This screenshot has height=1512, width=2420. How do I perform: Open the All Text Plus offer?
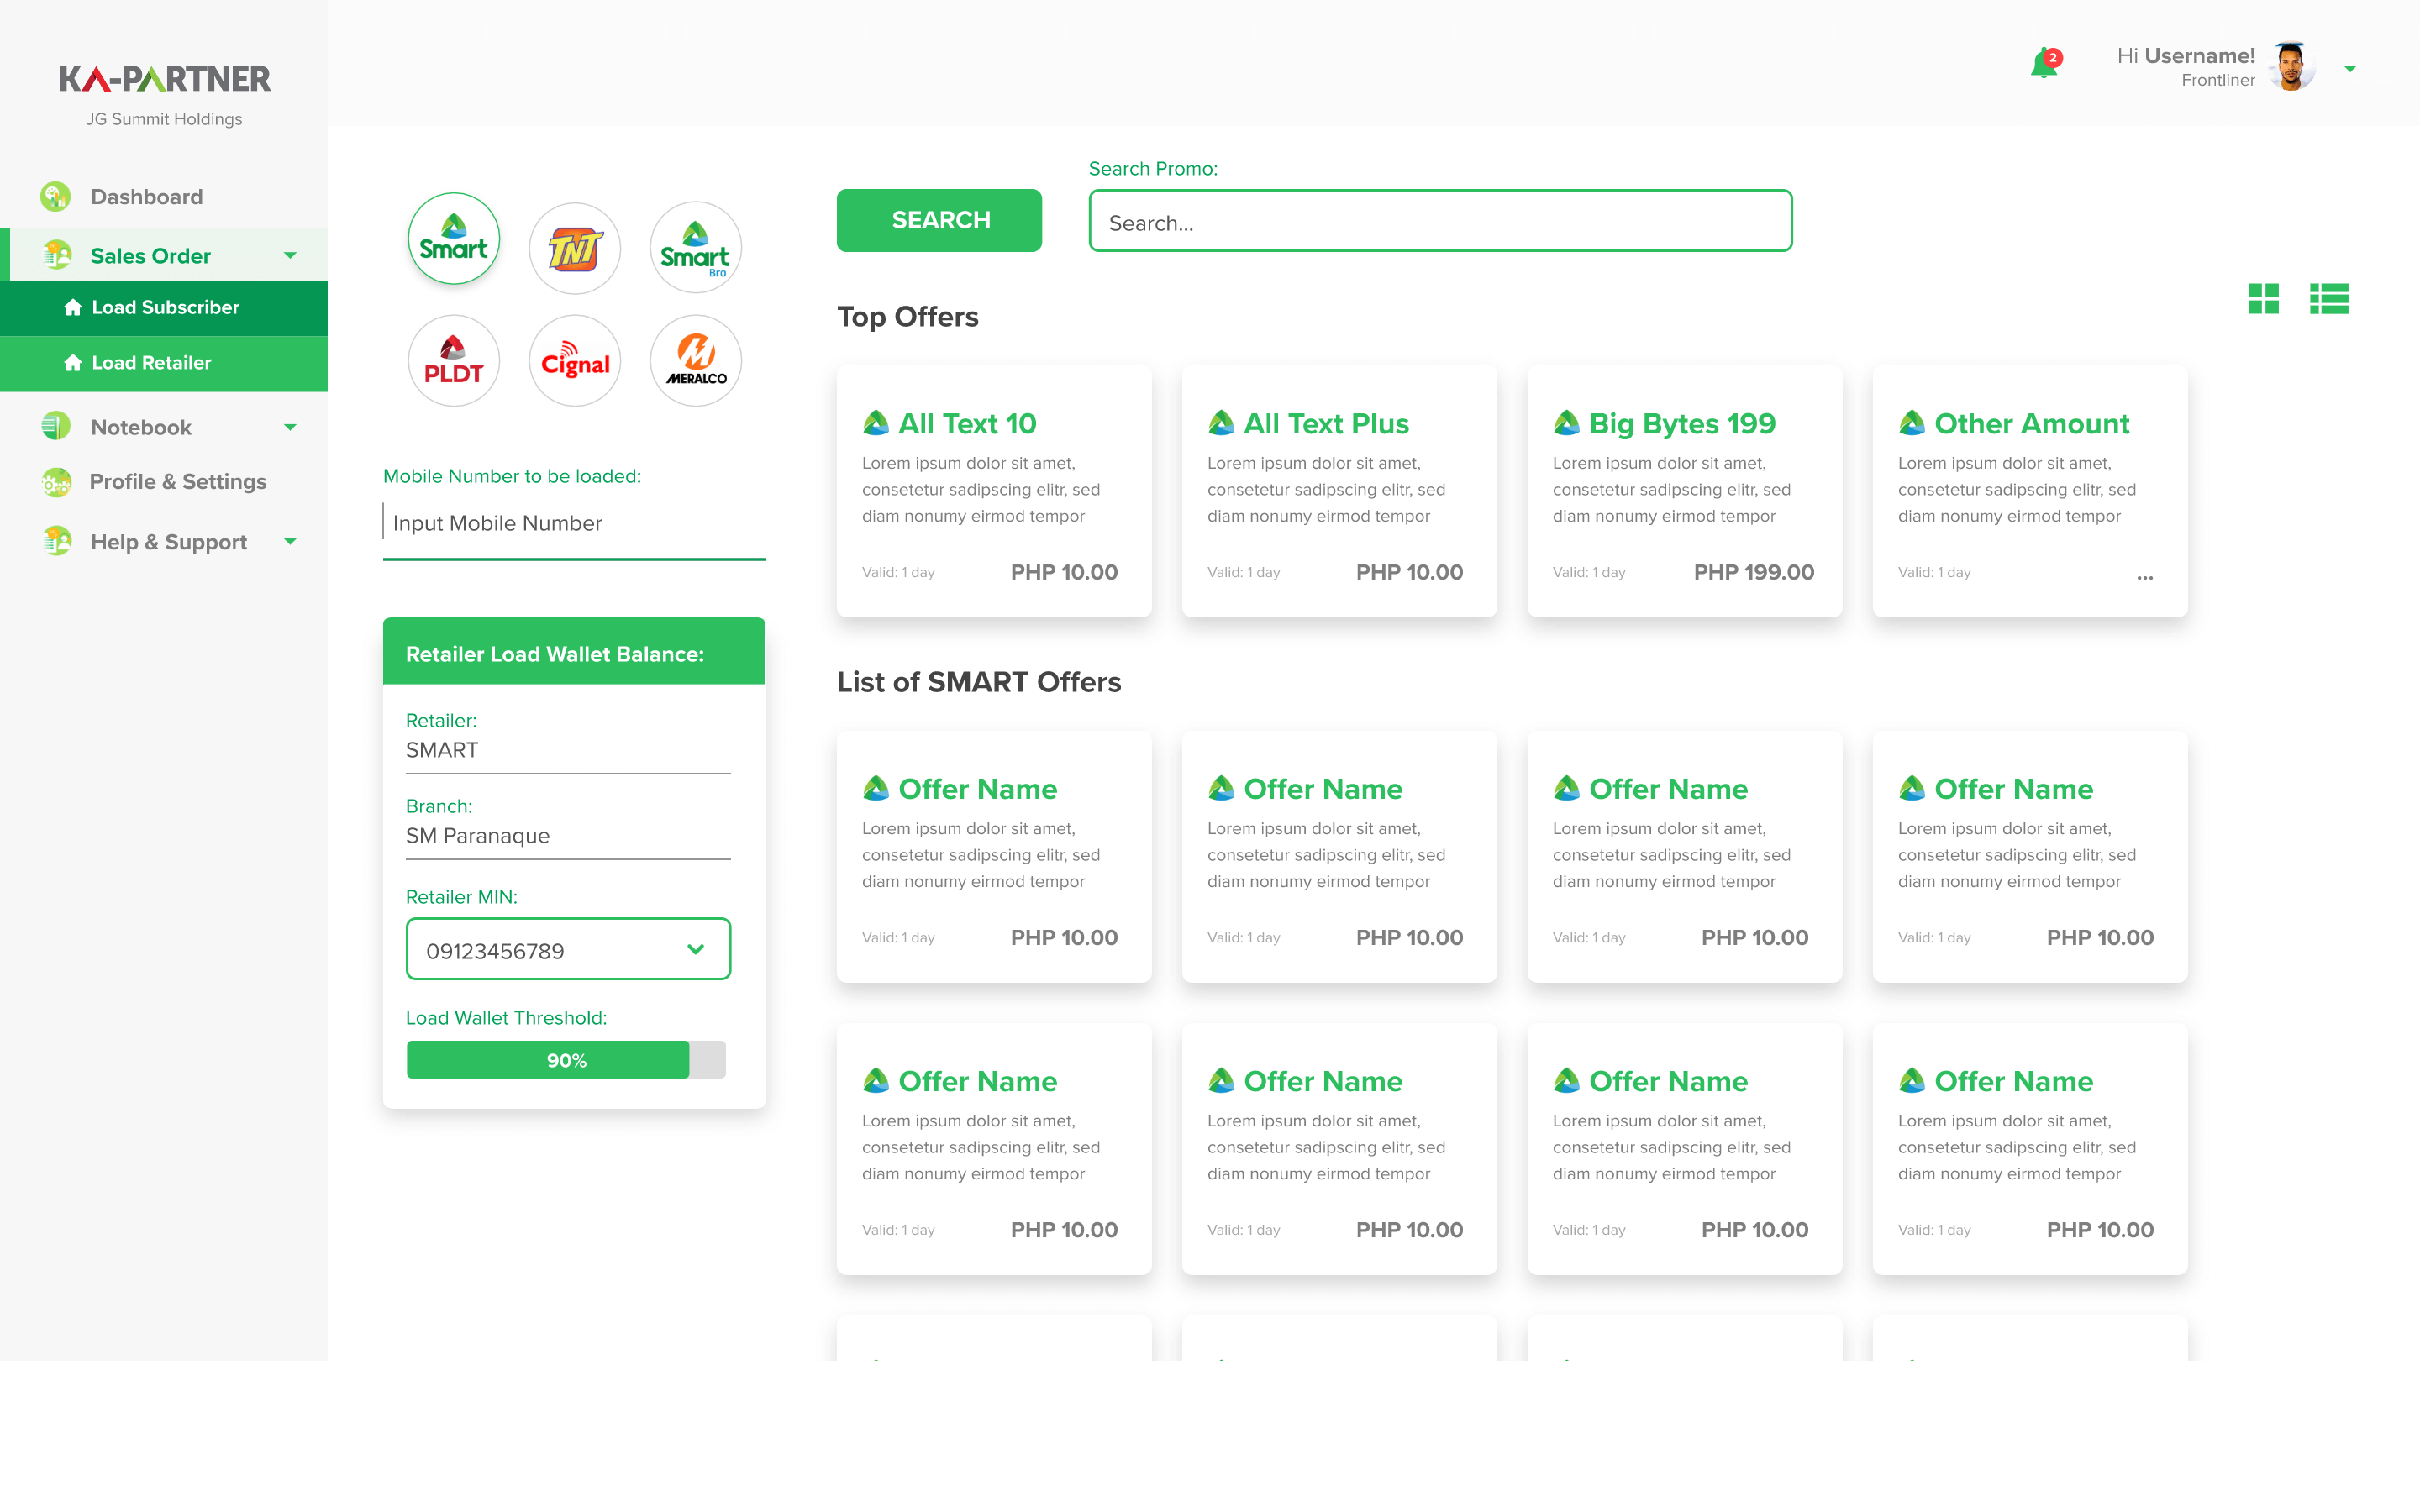1339,491
